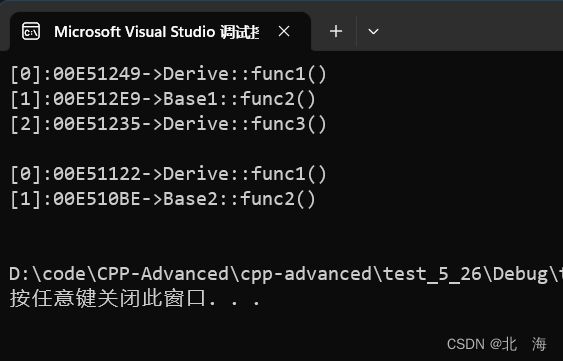Click the D:\code\CPP-Advanced path line
This screenshot has height=361, width=563.
click(286, 274)
